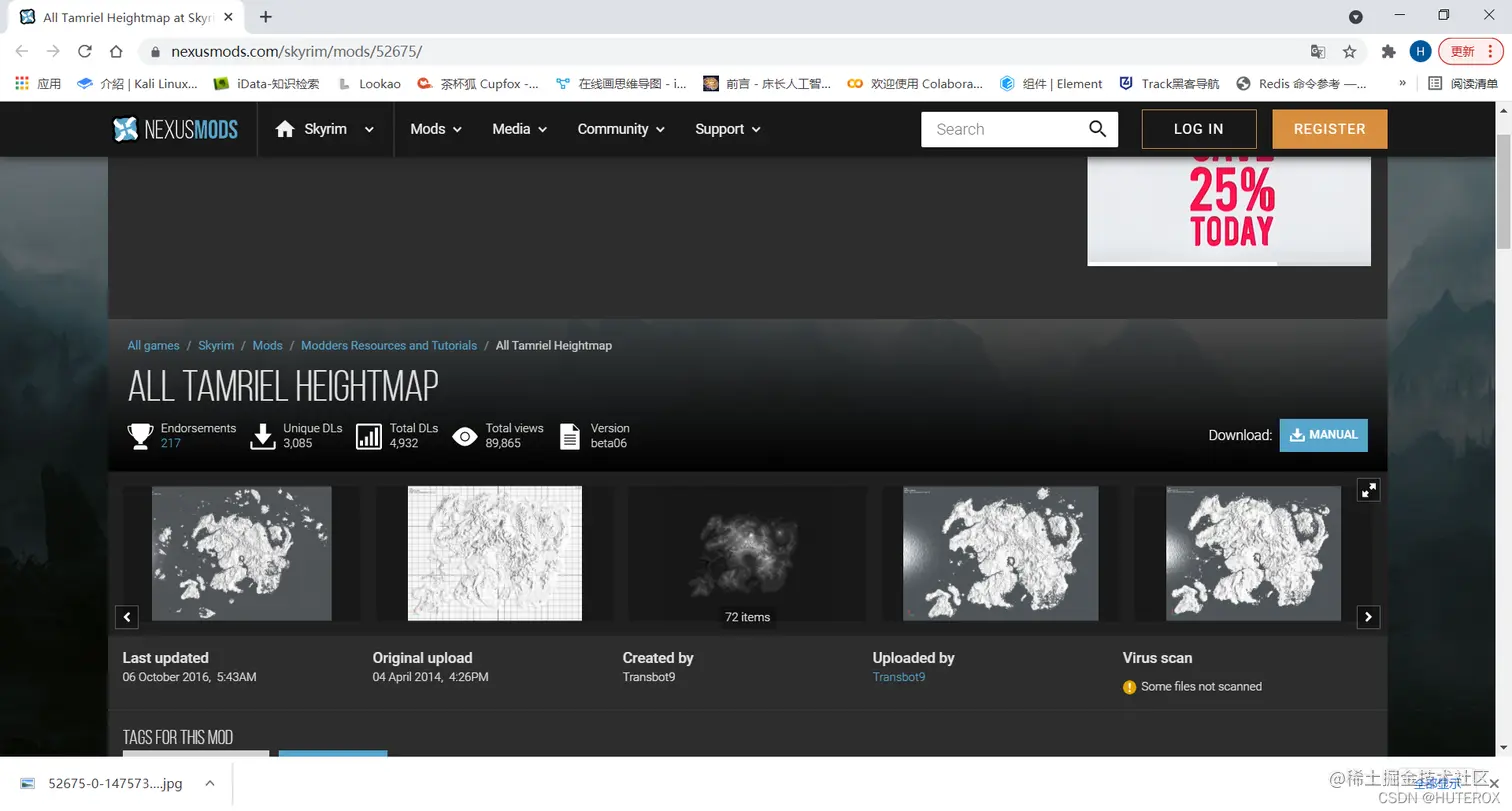The height and width of the screenshot is (811, 1512).
Task: Click the virus scan warning icon
Action: point(1130,687)
